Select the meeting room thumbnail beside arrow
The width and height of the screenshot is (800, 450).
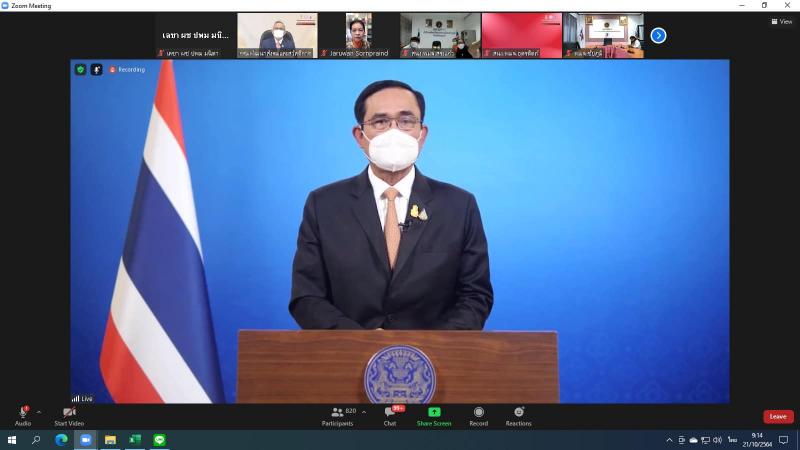(604, 35)
